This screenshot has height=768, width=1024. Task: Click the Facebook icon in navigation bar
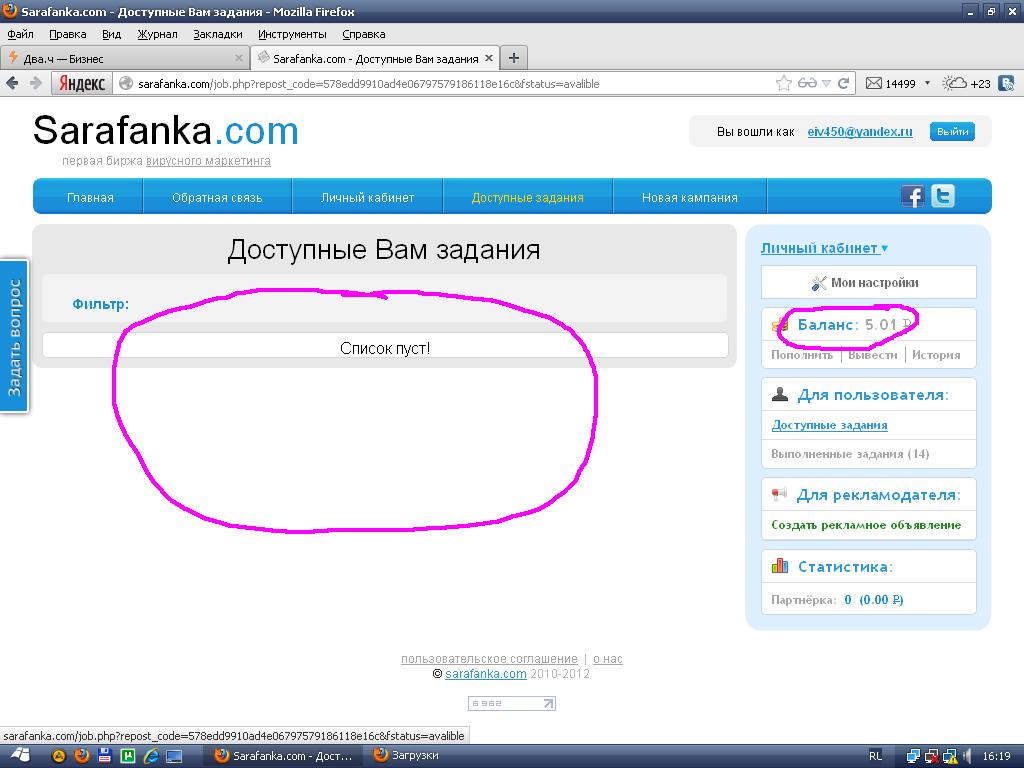[912, 196]
